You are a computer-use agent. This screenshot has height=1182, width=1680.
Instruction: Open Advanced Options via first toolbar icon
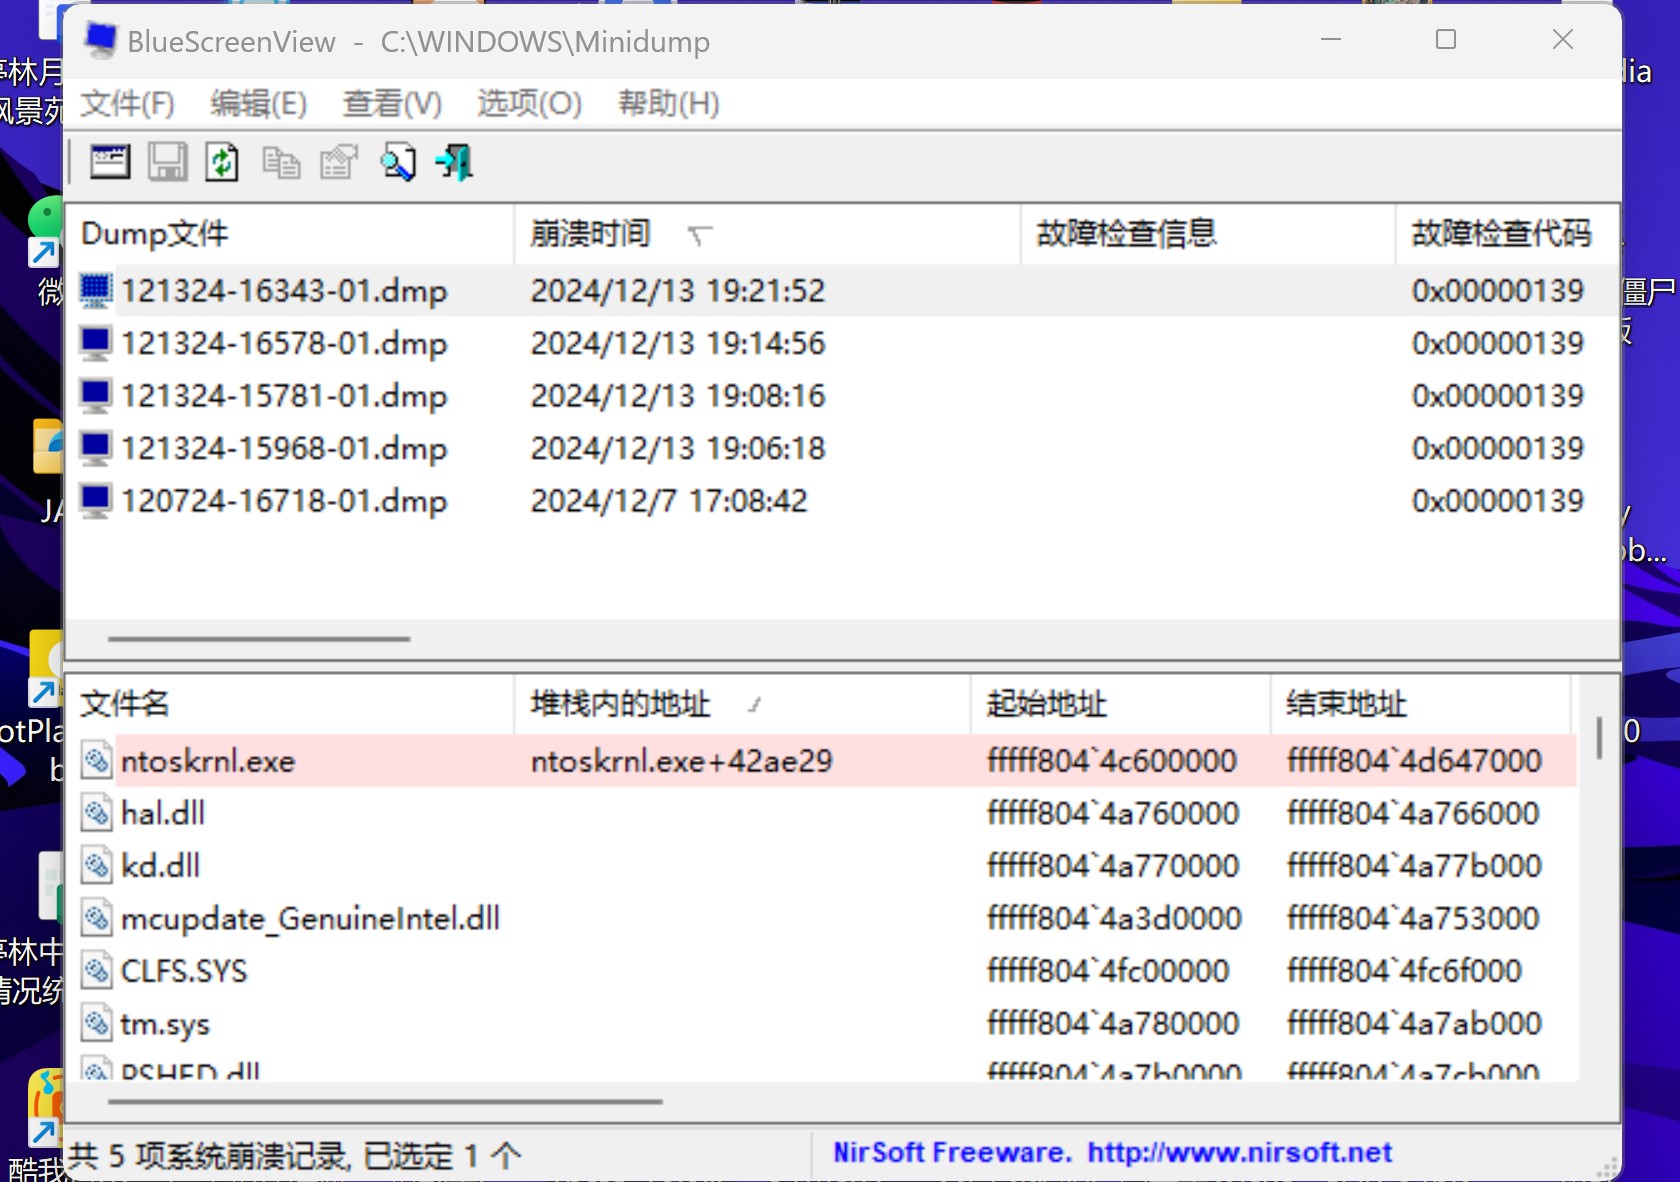[x=109, y=162]
